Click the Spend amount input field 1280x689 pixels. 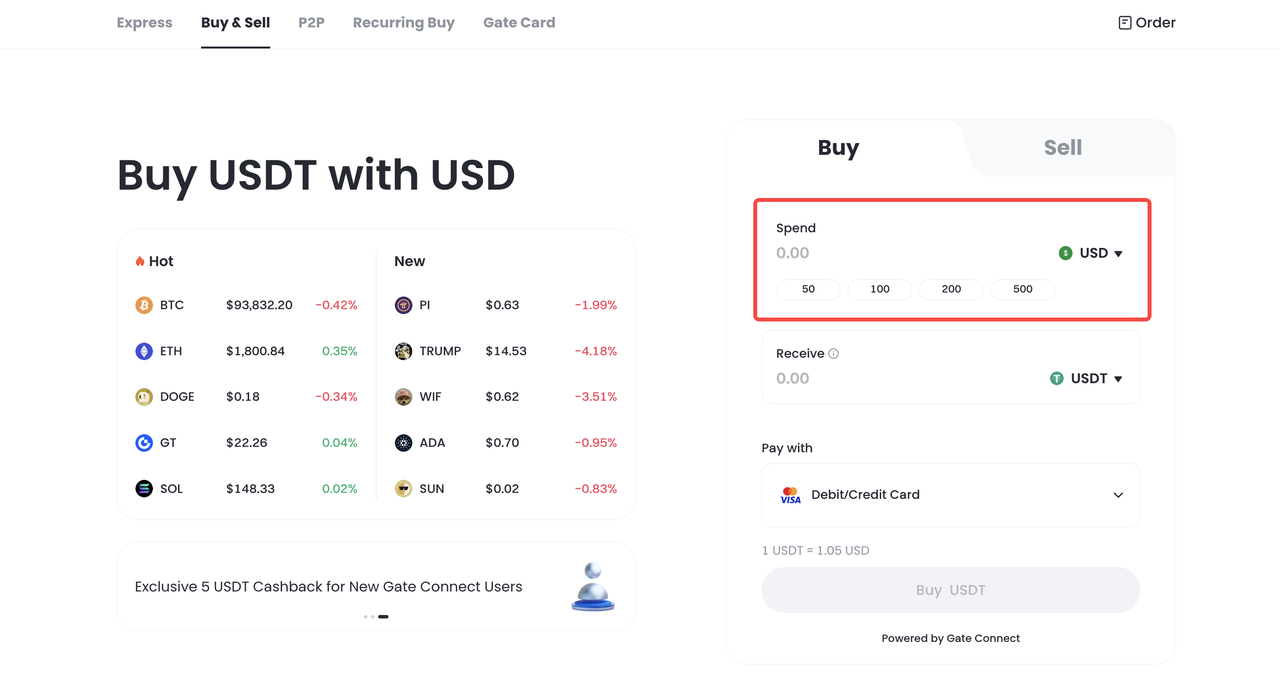click(900, 254)
